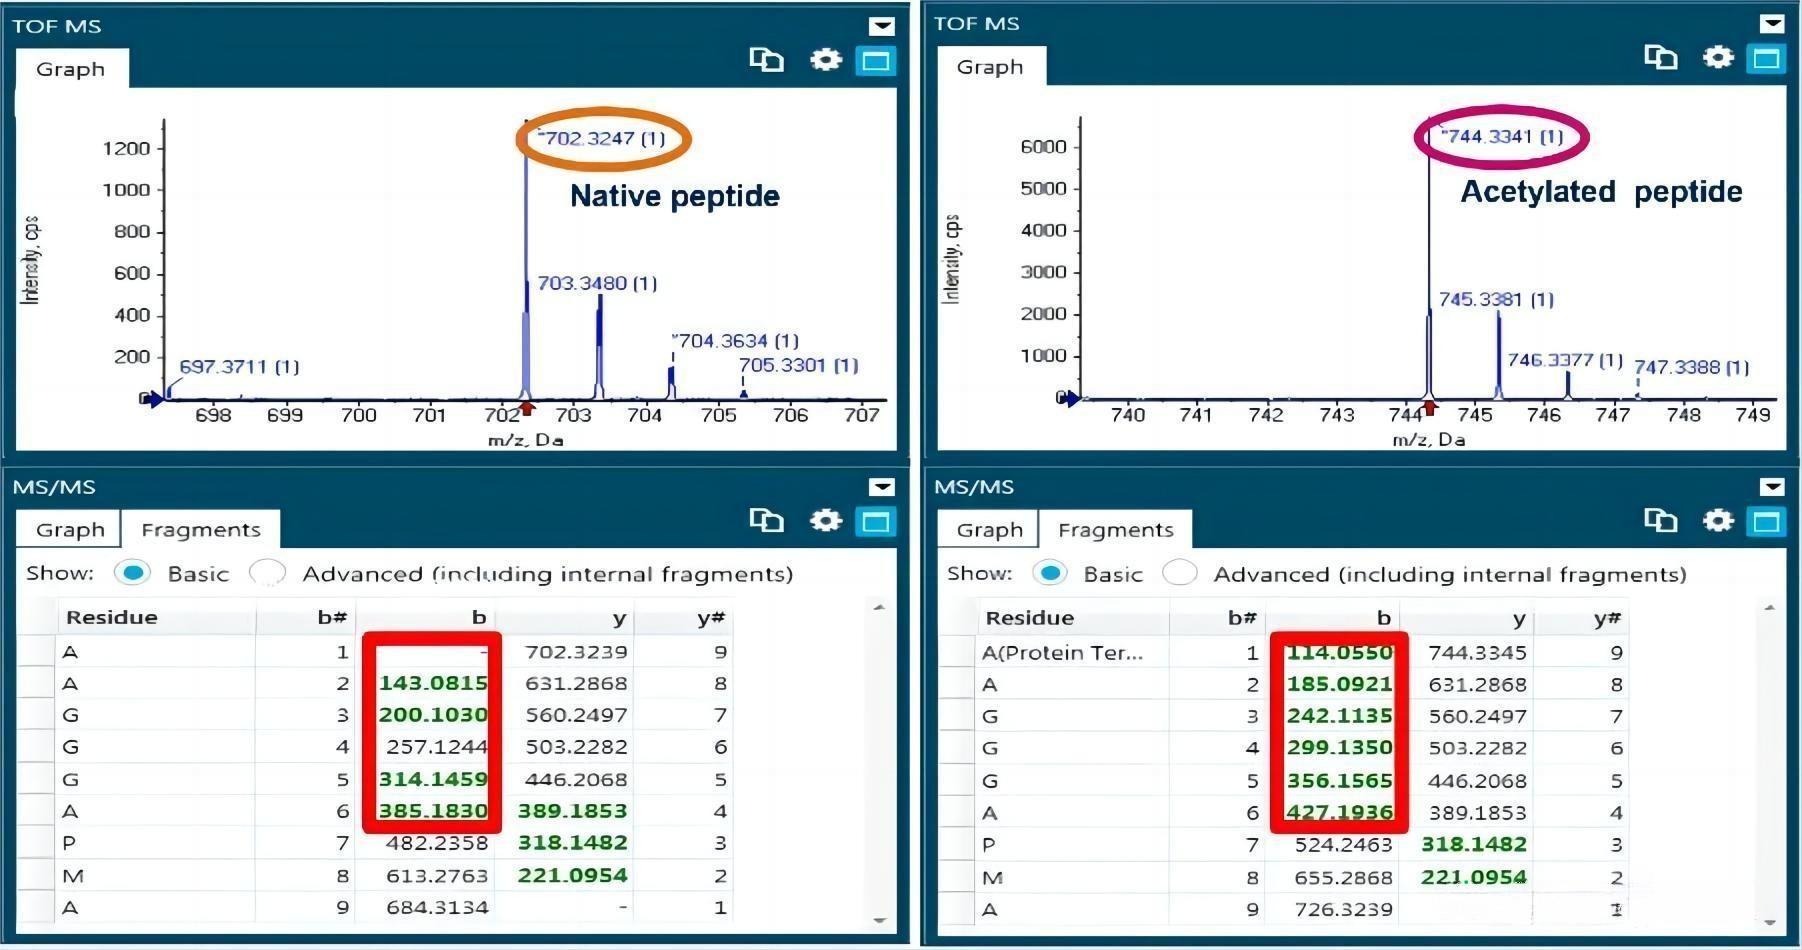Open settings gear in acetylated MS/MS panel
This screenshot has height=950, width=1802.
pos(1718,520)
